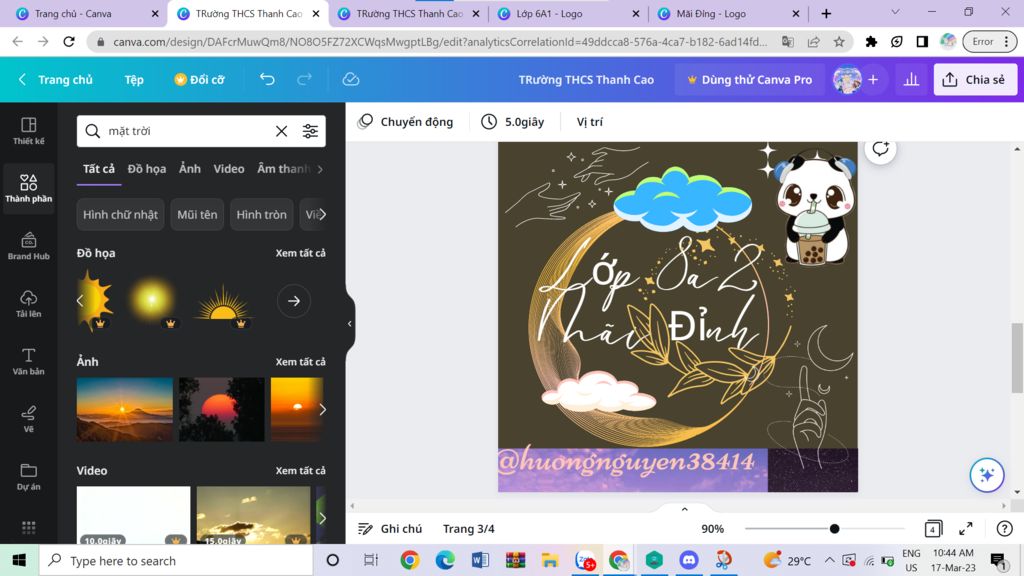Open the Windows Start menu
Screen dimensions: 1024x576
point(19,560)
